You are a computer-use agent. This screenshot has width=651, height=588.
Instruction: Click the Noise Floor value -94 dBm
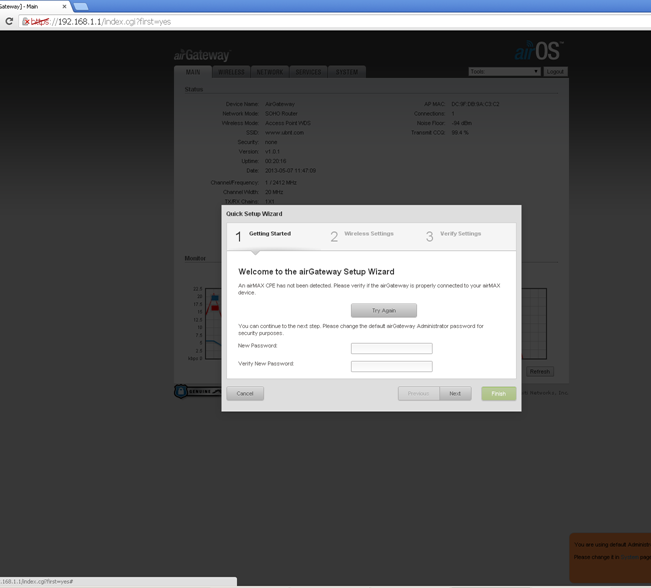pyautogui.click(x=462, y=123)
